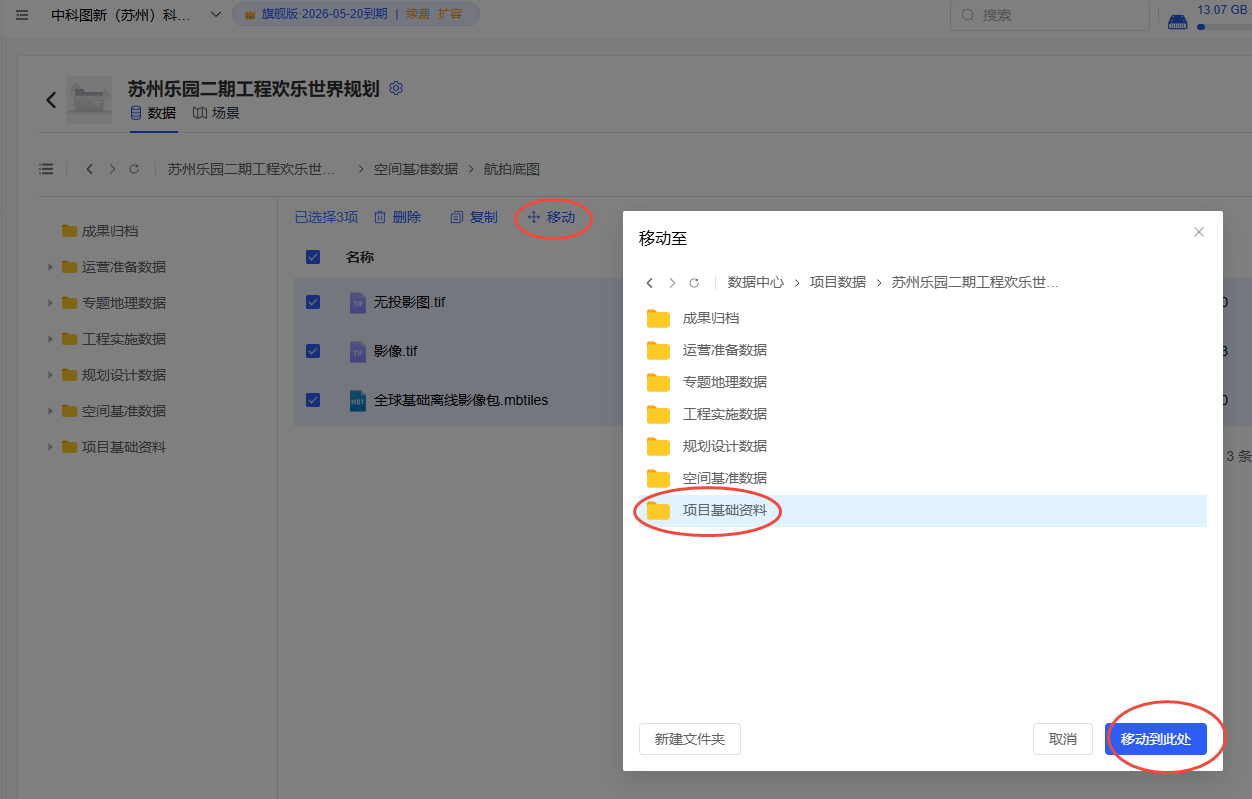Click the list view toggle icon
Image resolution: width=1252 pixels, height=799 pixels.
(46, 169)
